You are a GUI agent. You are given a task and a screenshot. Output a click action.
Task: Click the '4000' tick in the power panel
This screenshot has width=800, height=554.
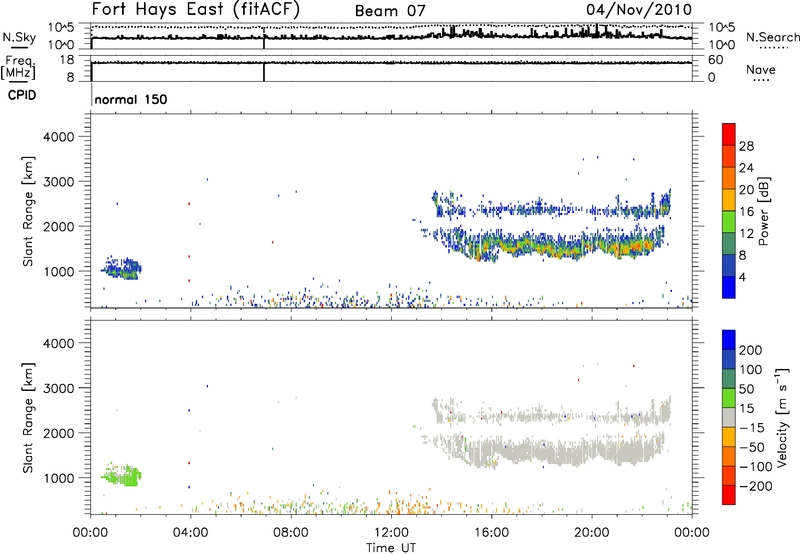pyautogui.click(x=59, y=137)
